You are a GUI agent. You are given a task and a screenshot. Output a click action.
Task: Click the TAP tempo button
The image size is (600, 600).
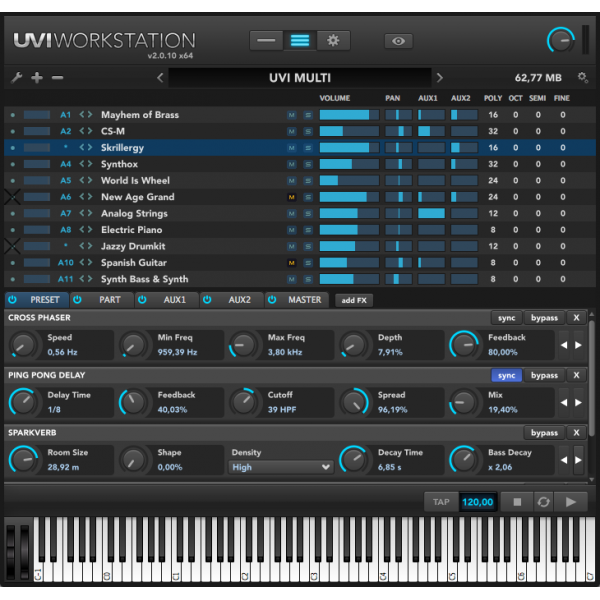point(441,502)
